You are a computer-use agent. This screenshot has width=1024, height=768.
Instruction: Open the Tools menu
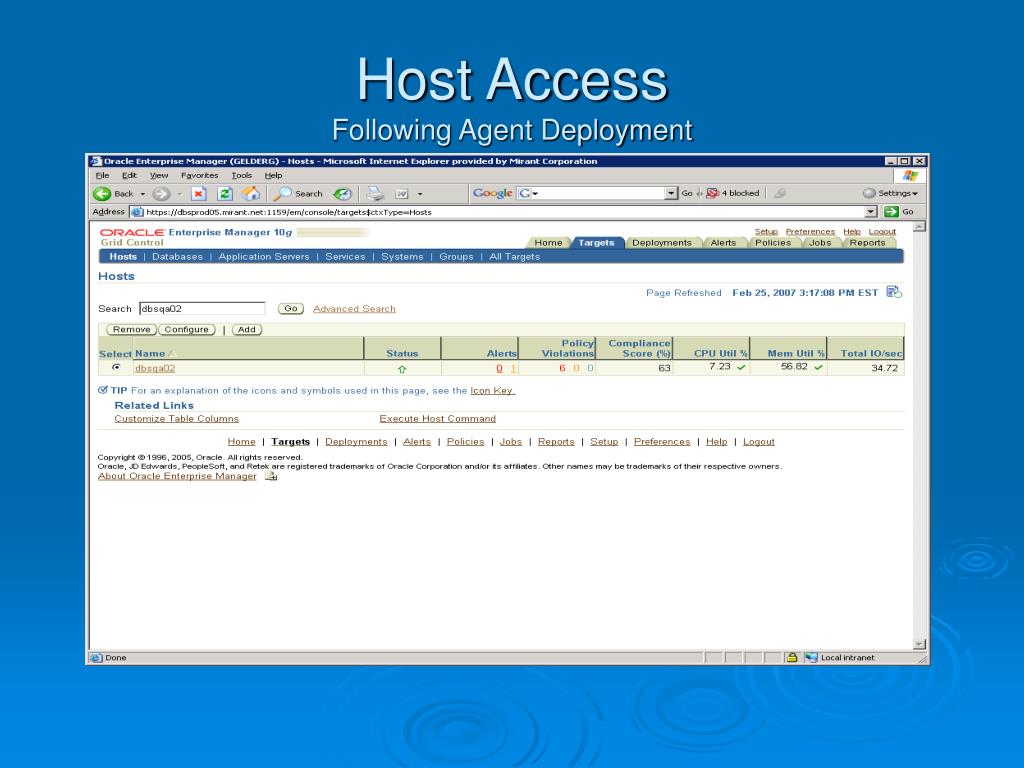click(242, 175)
